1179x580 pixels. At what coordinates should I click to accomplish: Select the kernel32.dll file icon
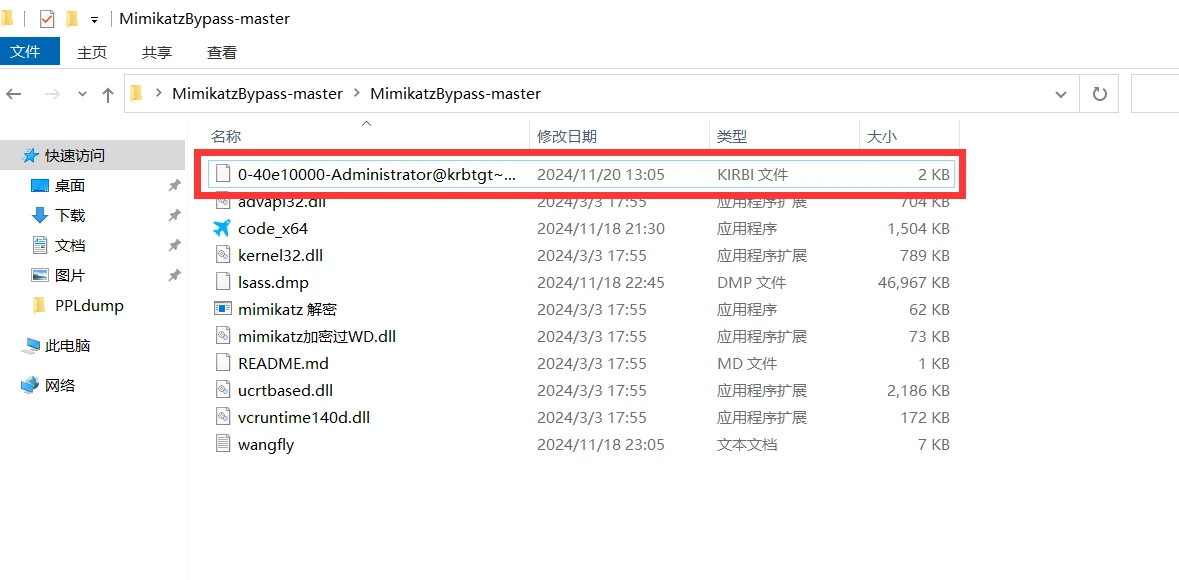pyautogui.click(x=222, y=255)
